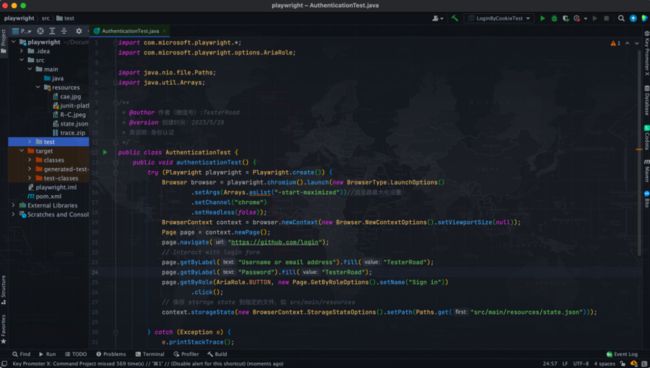Run with coverage icon
Screen dimensions: 650x368
pos(566,18)
